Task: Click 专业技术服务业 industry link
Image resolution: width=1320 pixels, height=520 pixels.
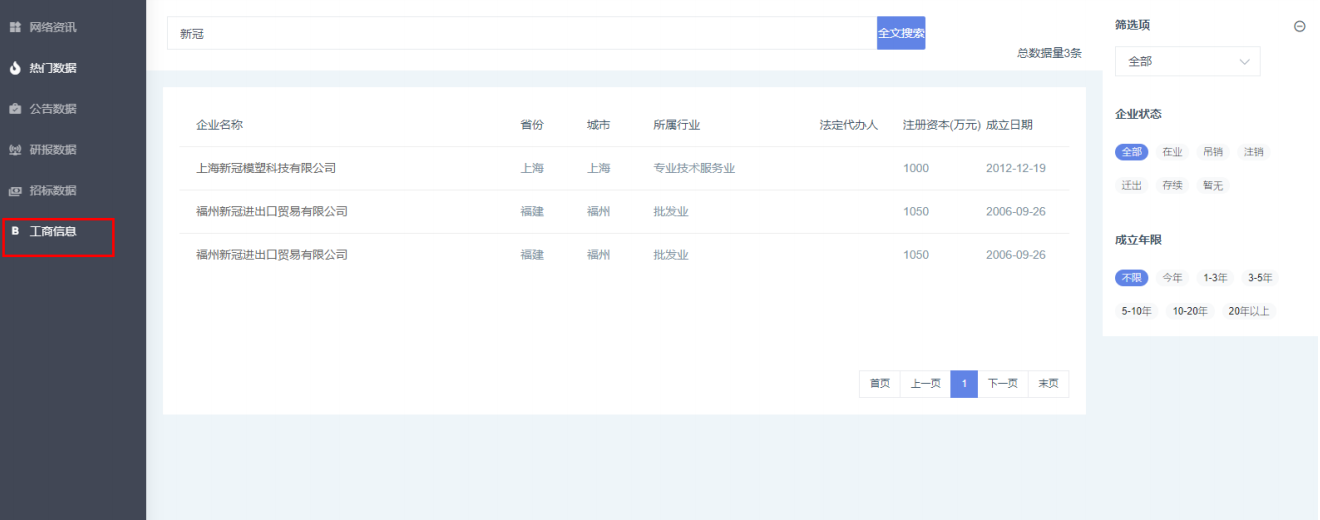Action: pos(694,168)
